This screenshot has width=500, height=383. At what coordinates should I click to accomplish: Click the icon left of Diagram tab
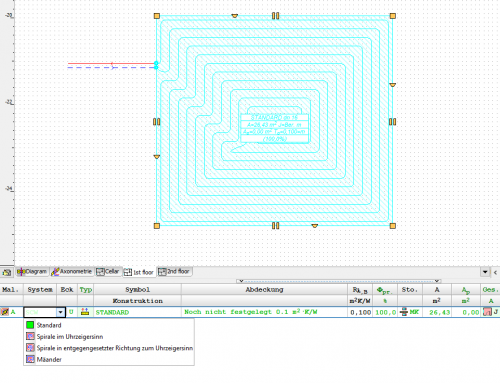pyautogui.click(x=7, y=272)
